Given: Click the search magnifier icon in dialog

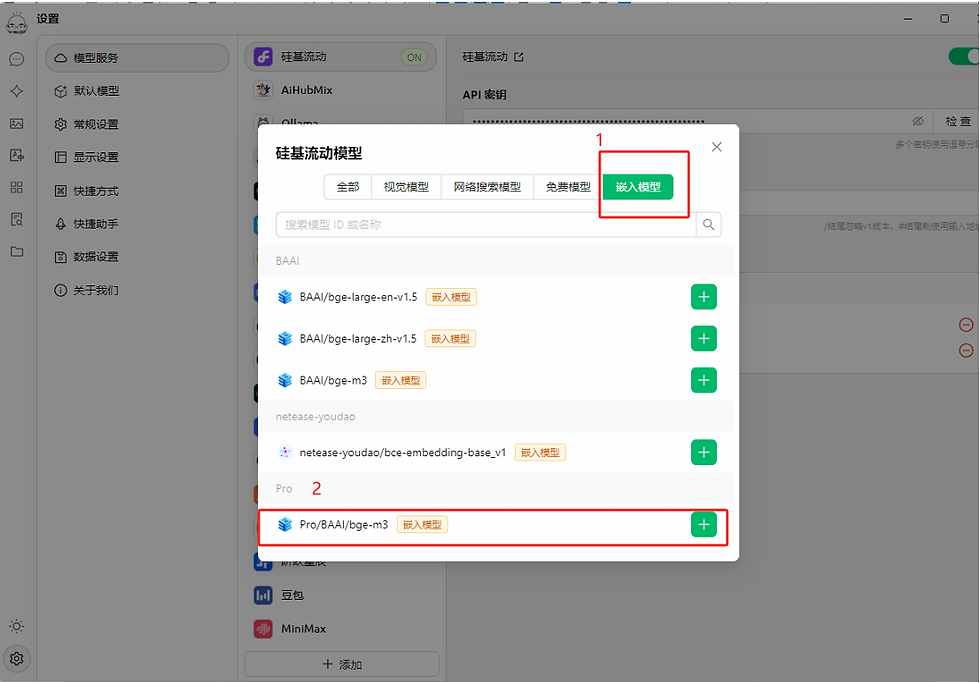Looking at the screenshot, I should (708, 224).
